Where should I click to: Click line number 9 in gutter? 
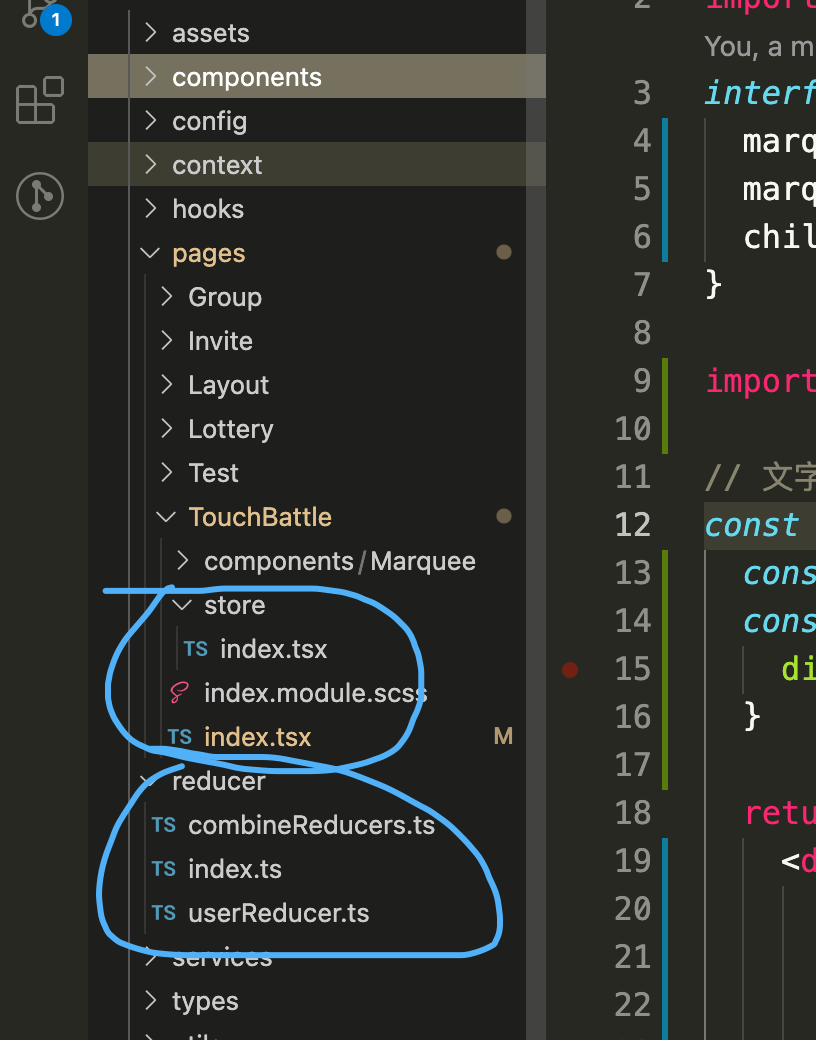pyautogui.click(x=642, y=381)
